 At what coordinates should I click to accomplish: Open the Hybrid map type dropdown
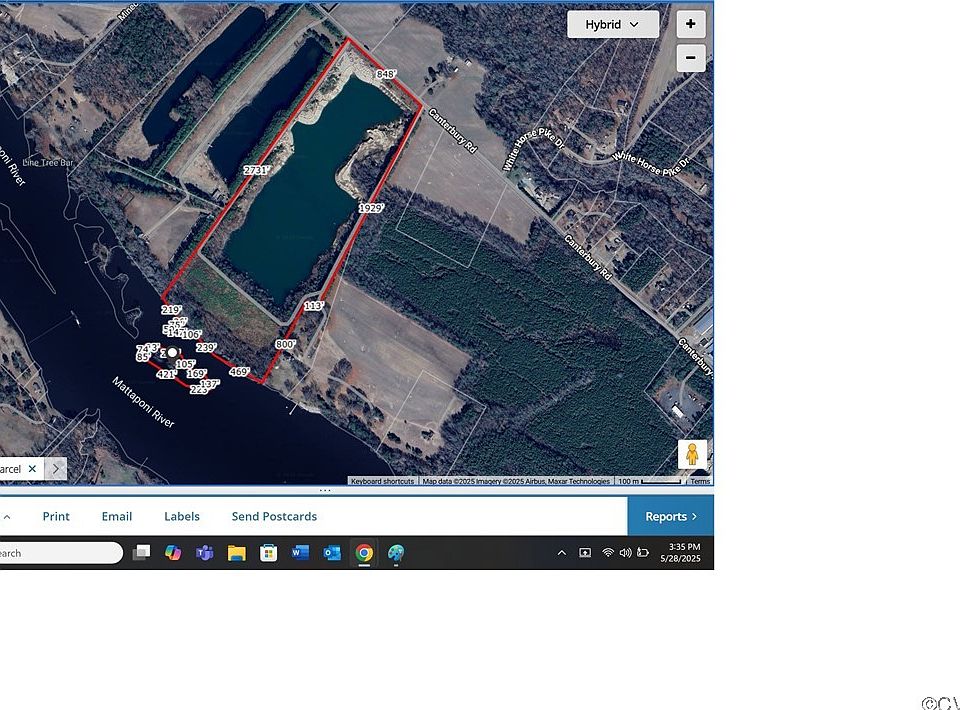(x=612, y=24)
